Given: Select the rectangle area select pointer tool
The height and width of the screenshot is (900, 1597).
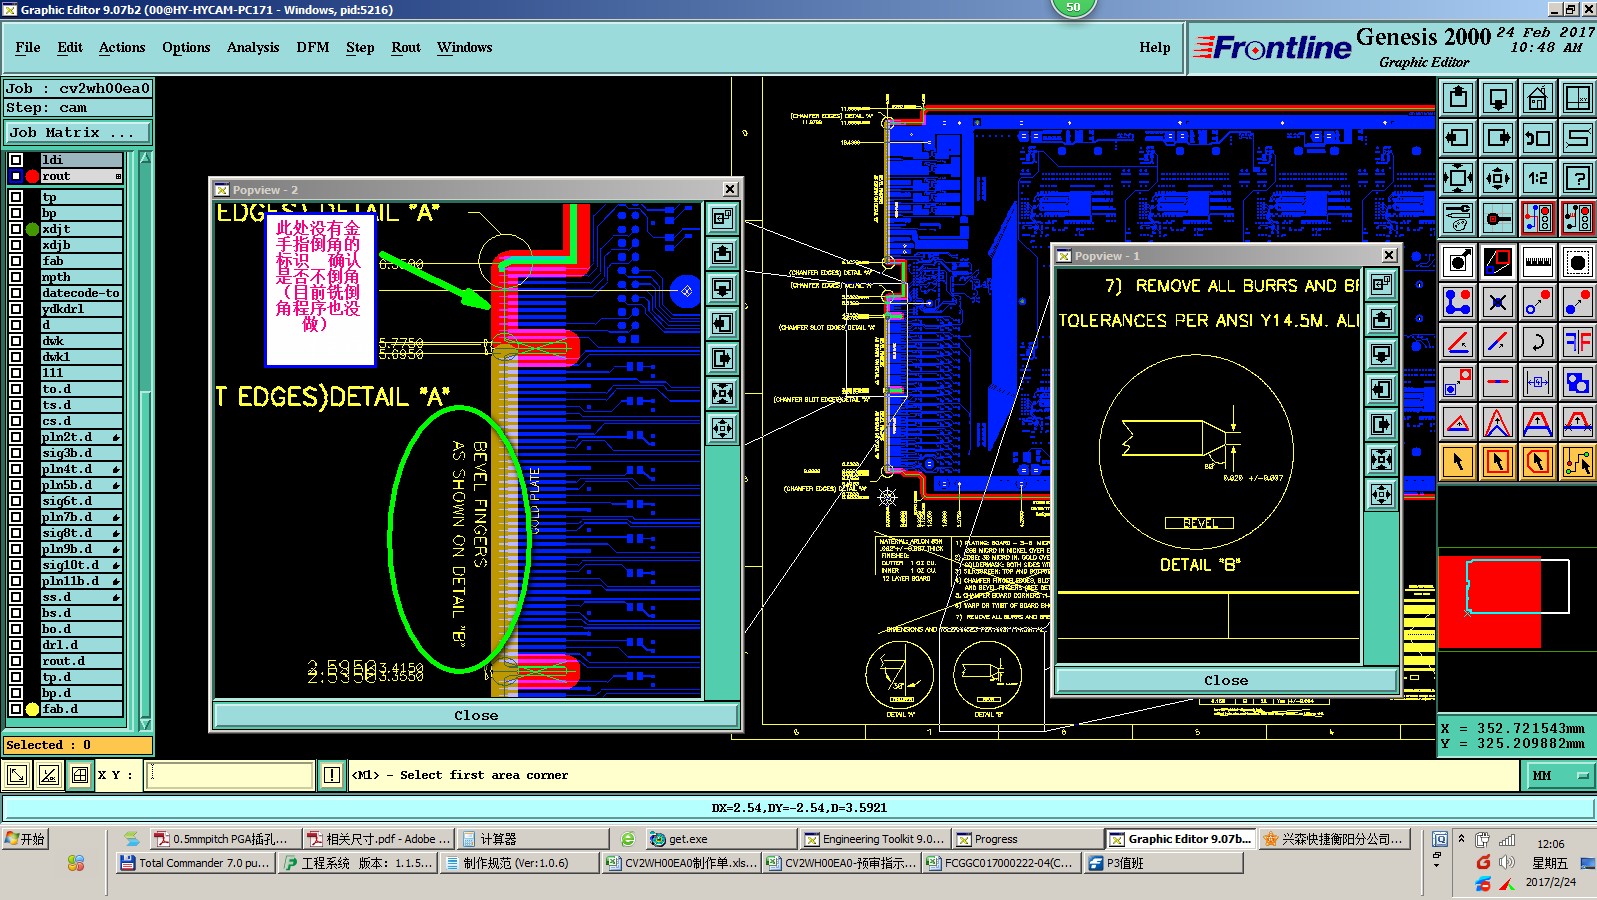Looking at the screenshot, I should click(1498, 462).
